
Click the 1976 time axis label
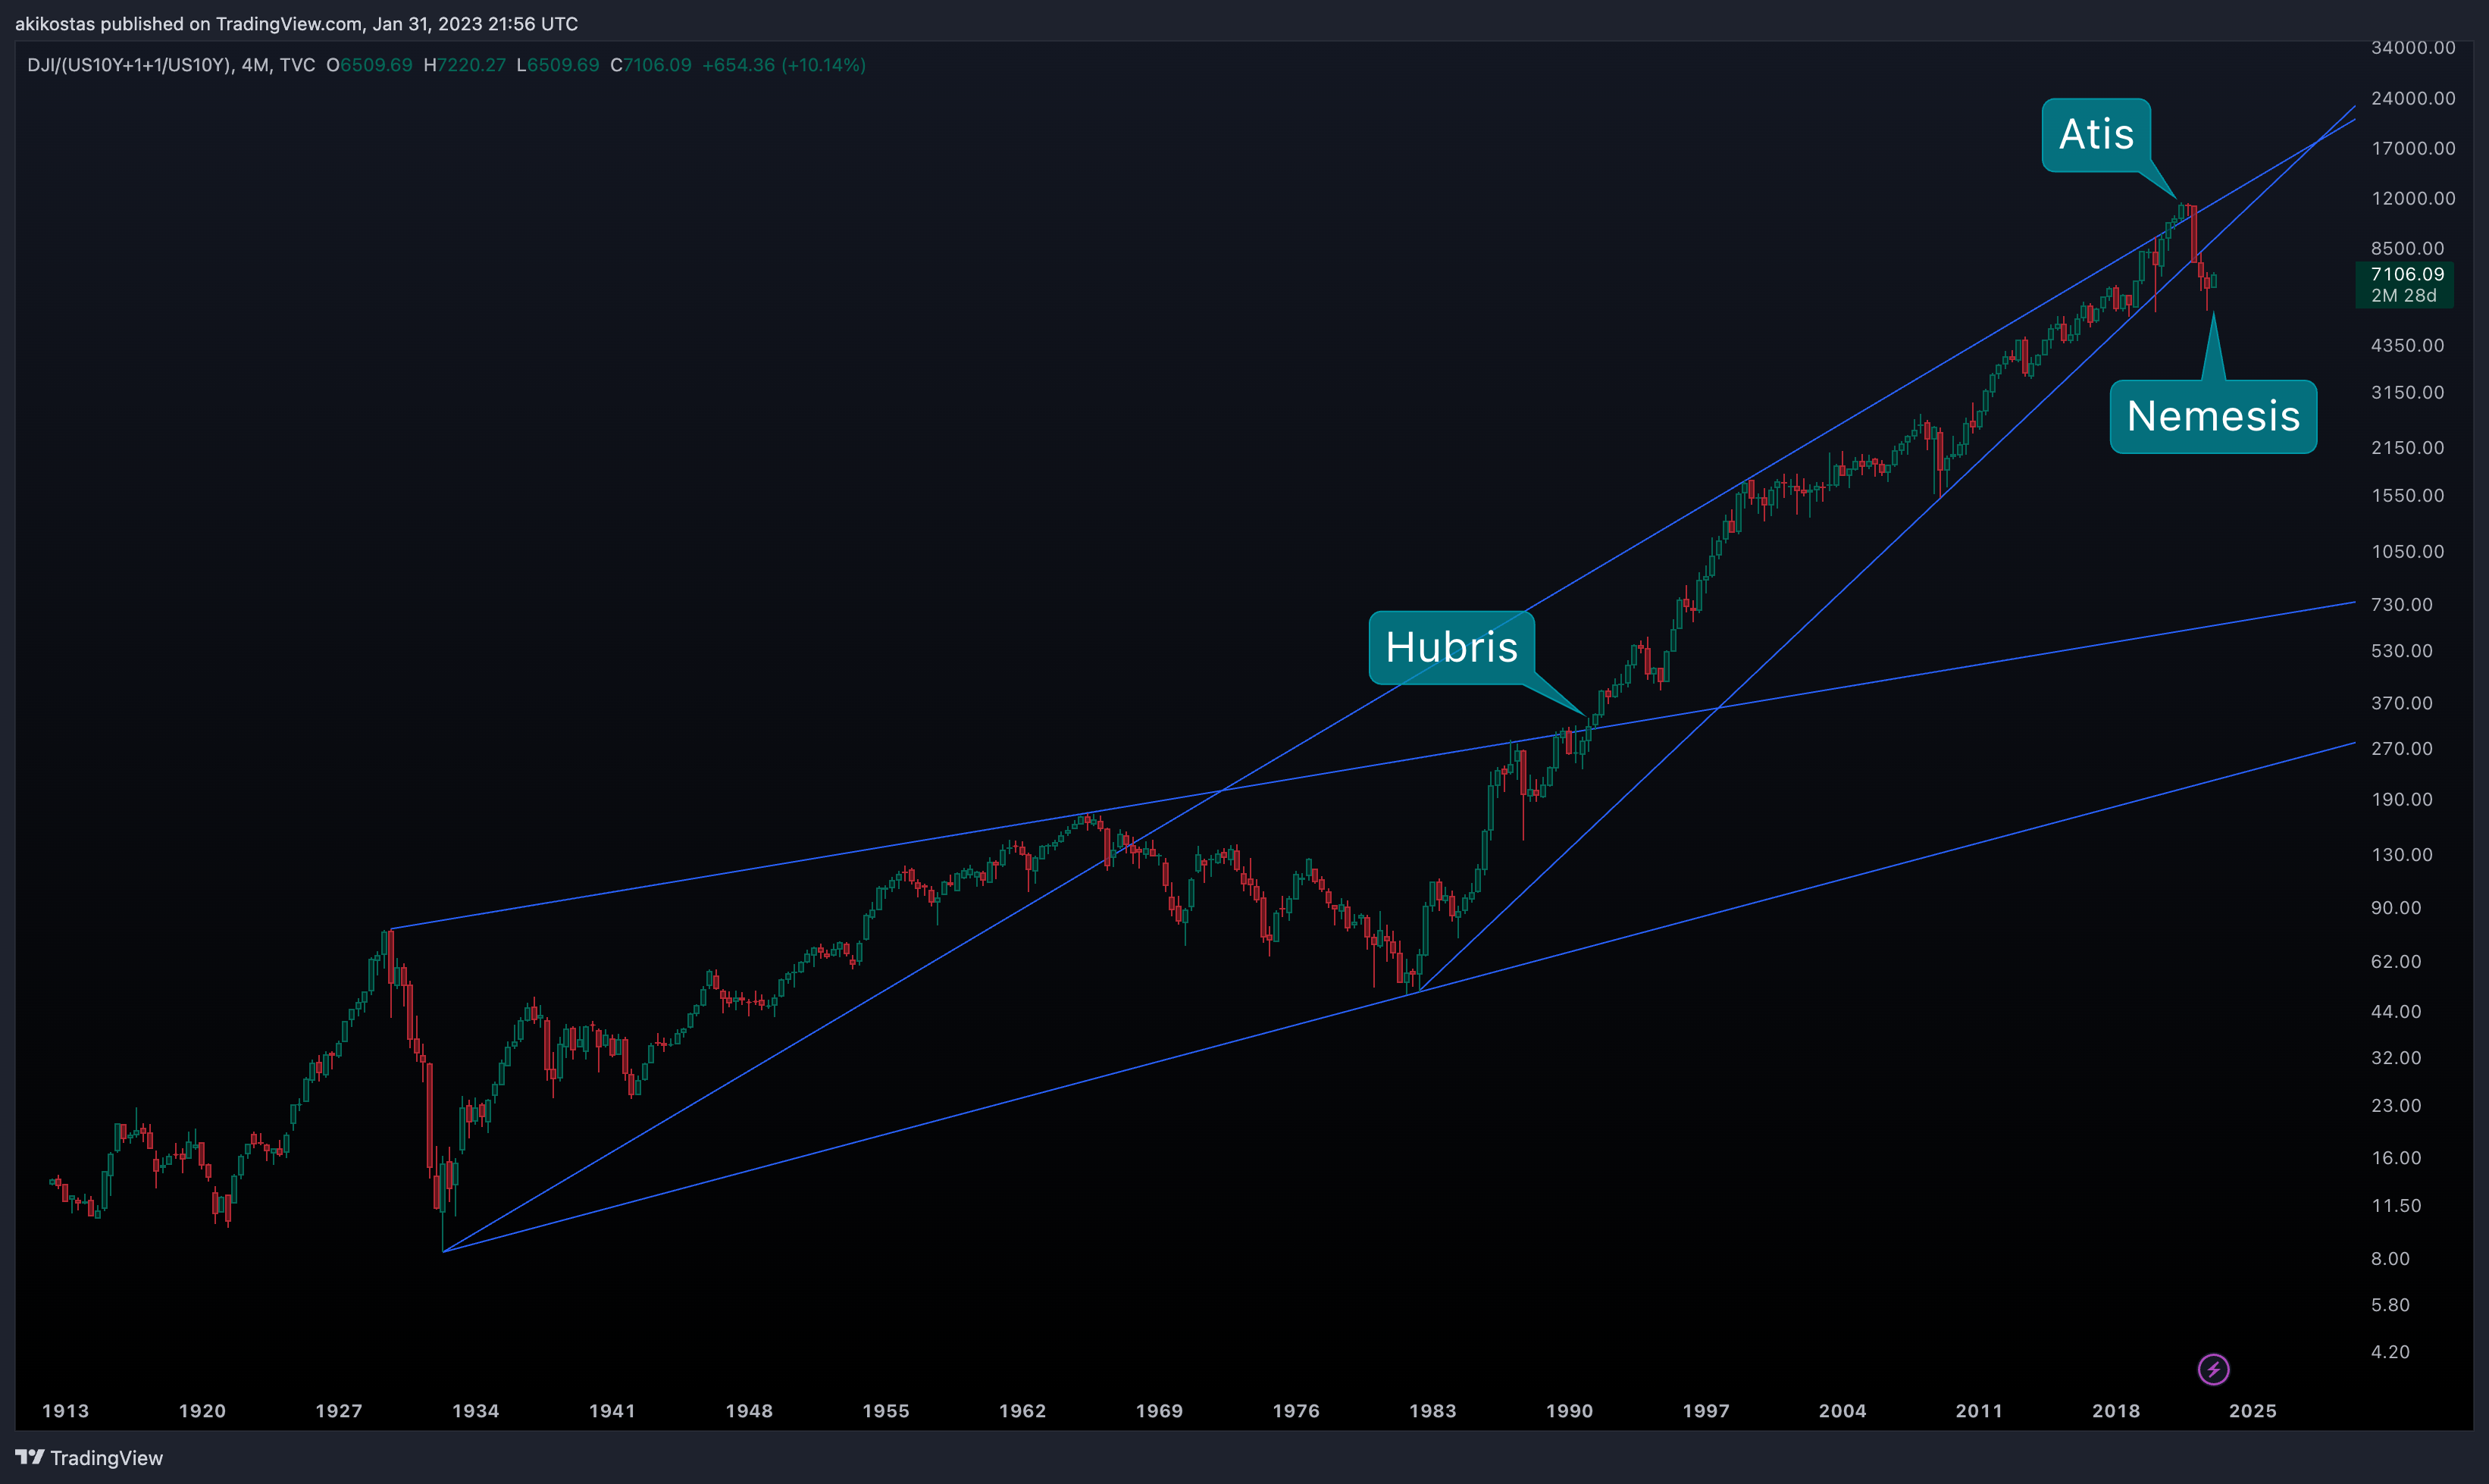pyautogui.click(x=1296, y=1411)
